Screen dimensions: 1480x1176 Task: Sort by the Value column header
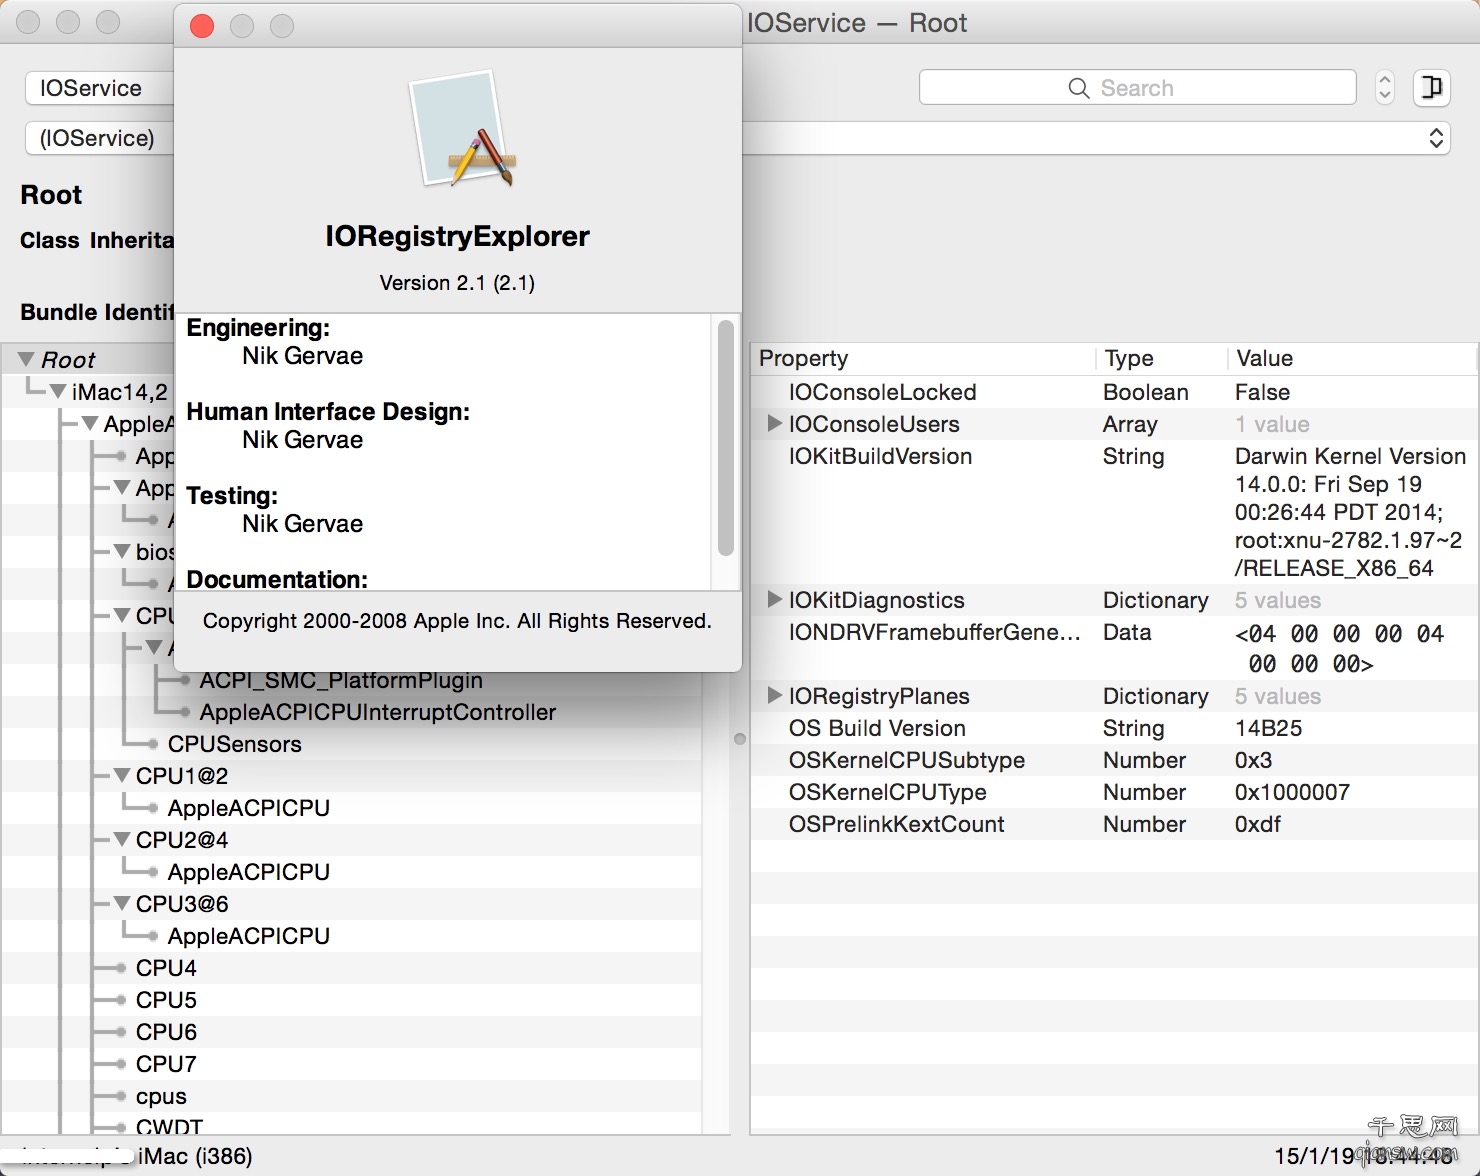coord(1352,358)
